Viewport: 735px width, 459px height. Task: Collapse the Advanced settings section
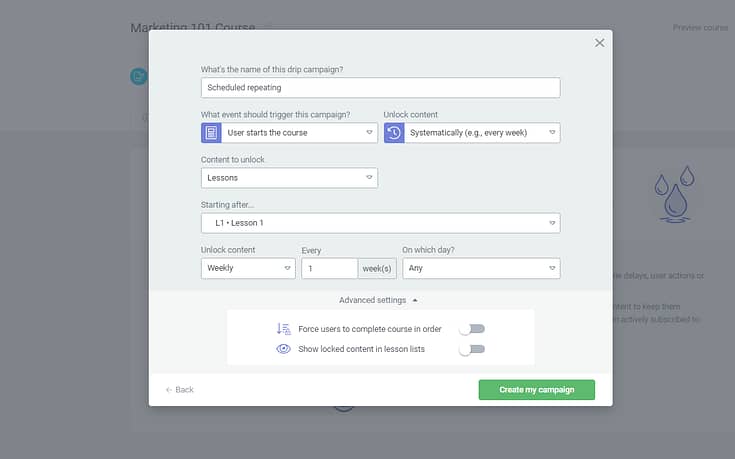tap(378, 300)
